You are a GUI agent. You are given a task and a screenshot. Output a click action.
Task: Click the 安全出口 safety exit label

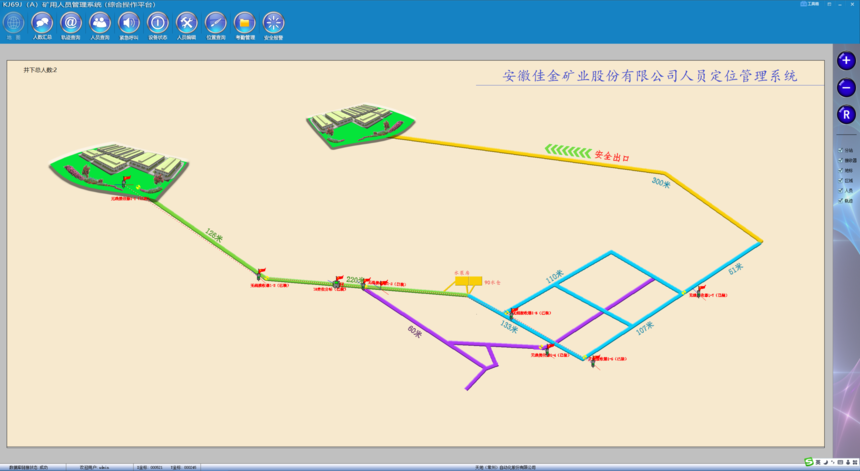pos(612,156)
